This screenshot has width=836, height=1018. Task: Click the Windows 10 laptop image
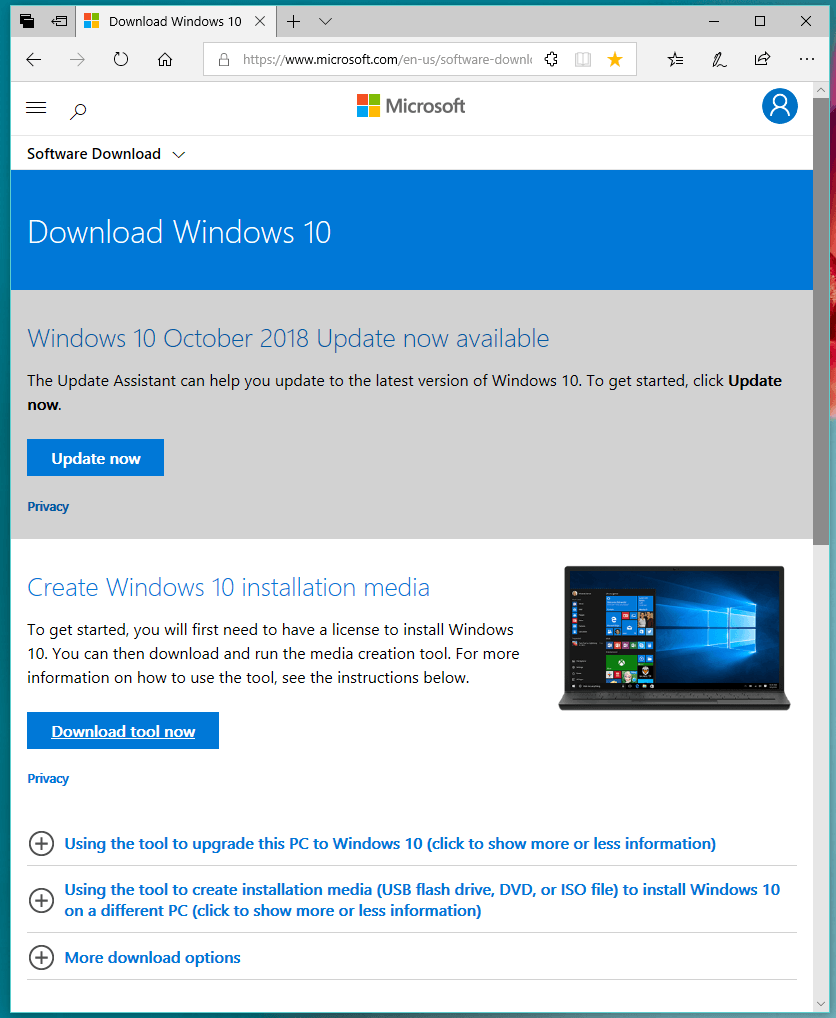(674, 638)
